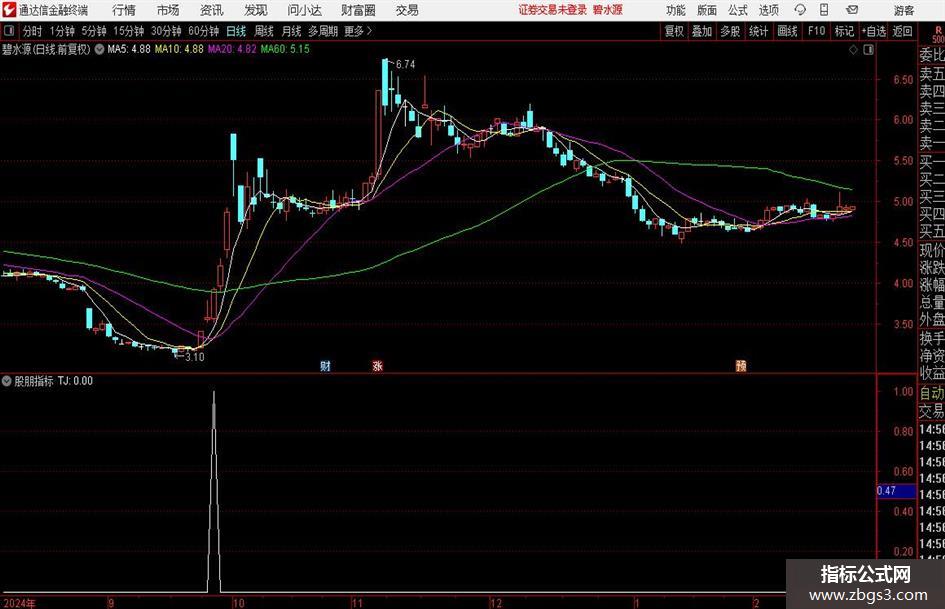
Task: Open the R 500 icon at top right
Action: 938,34
